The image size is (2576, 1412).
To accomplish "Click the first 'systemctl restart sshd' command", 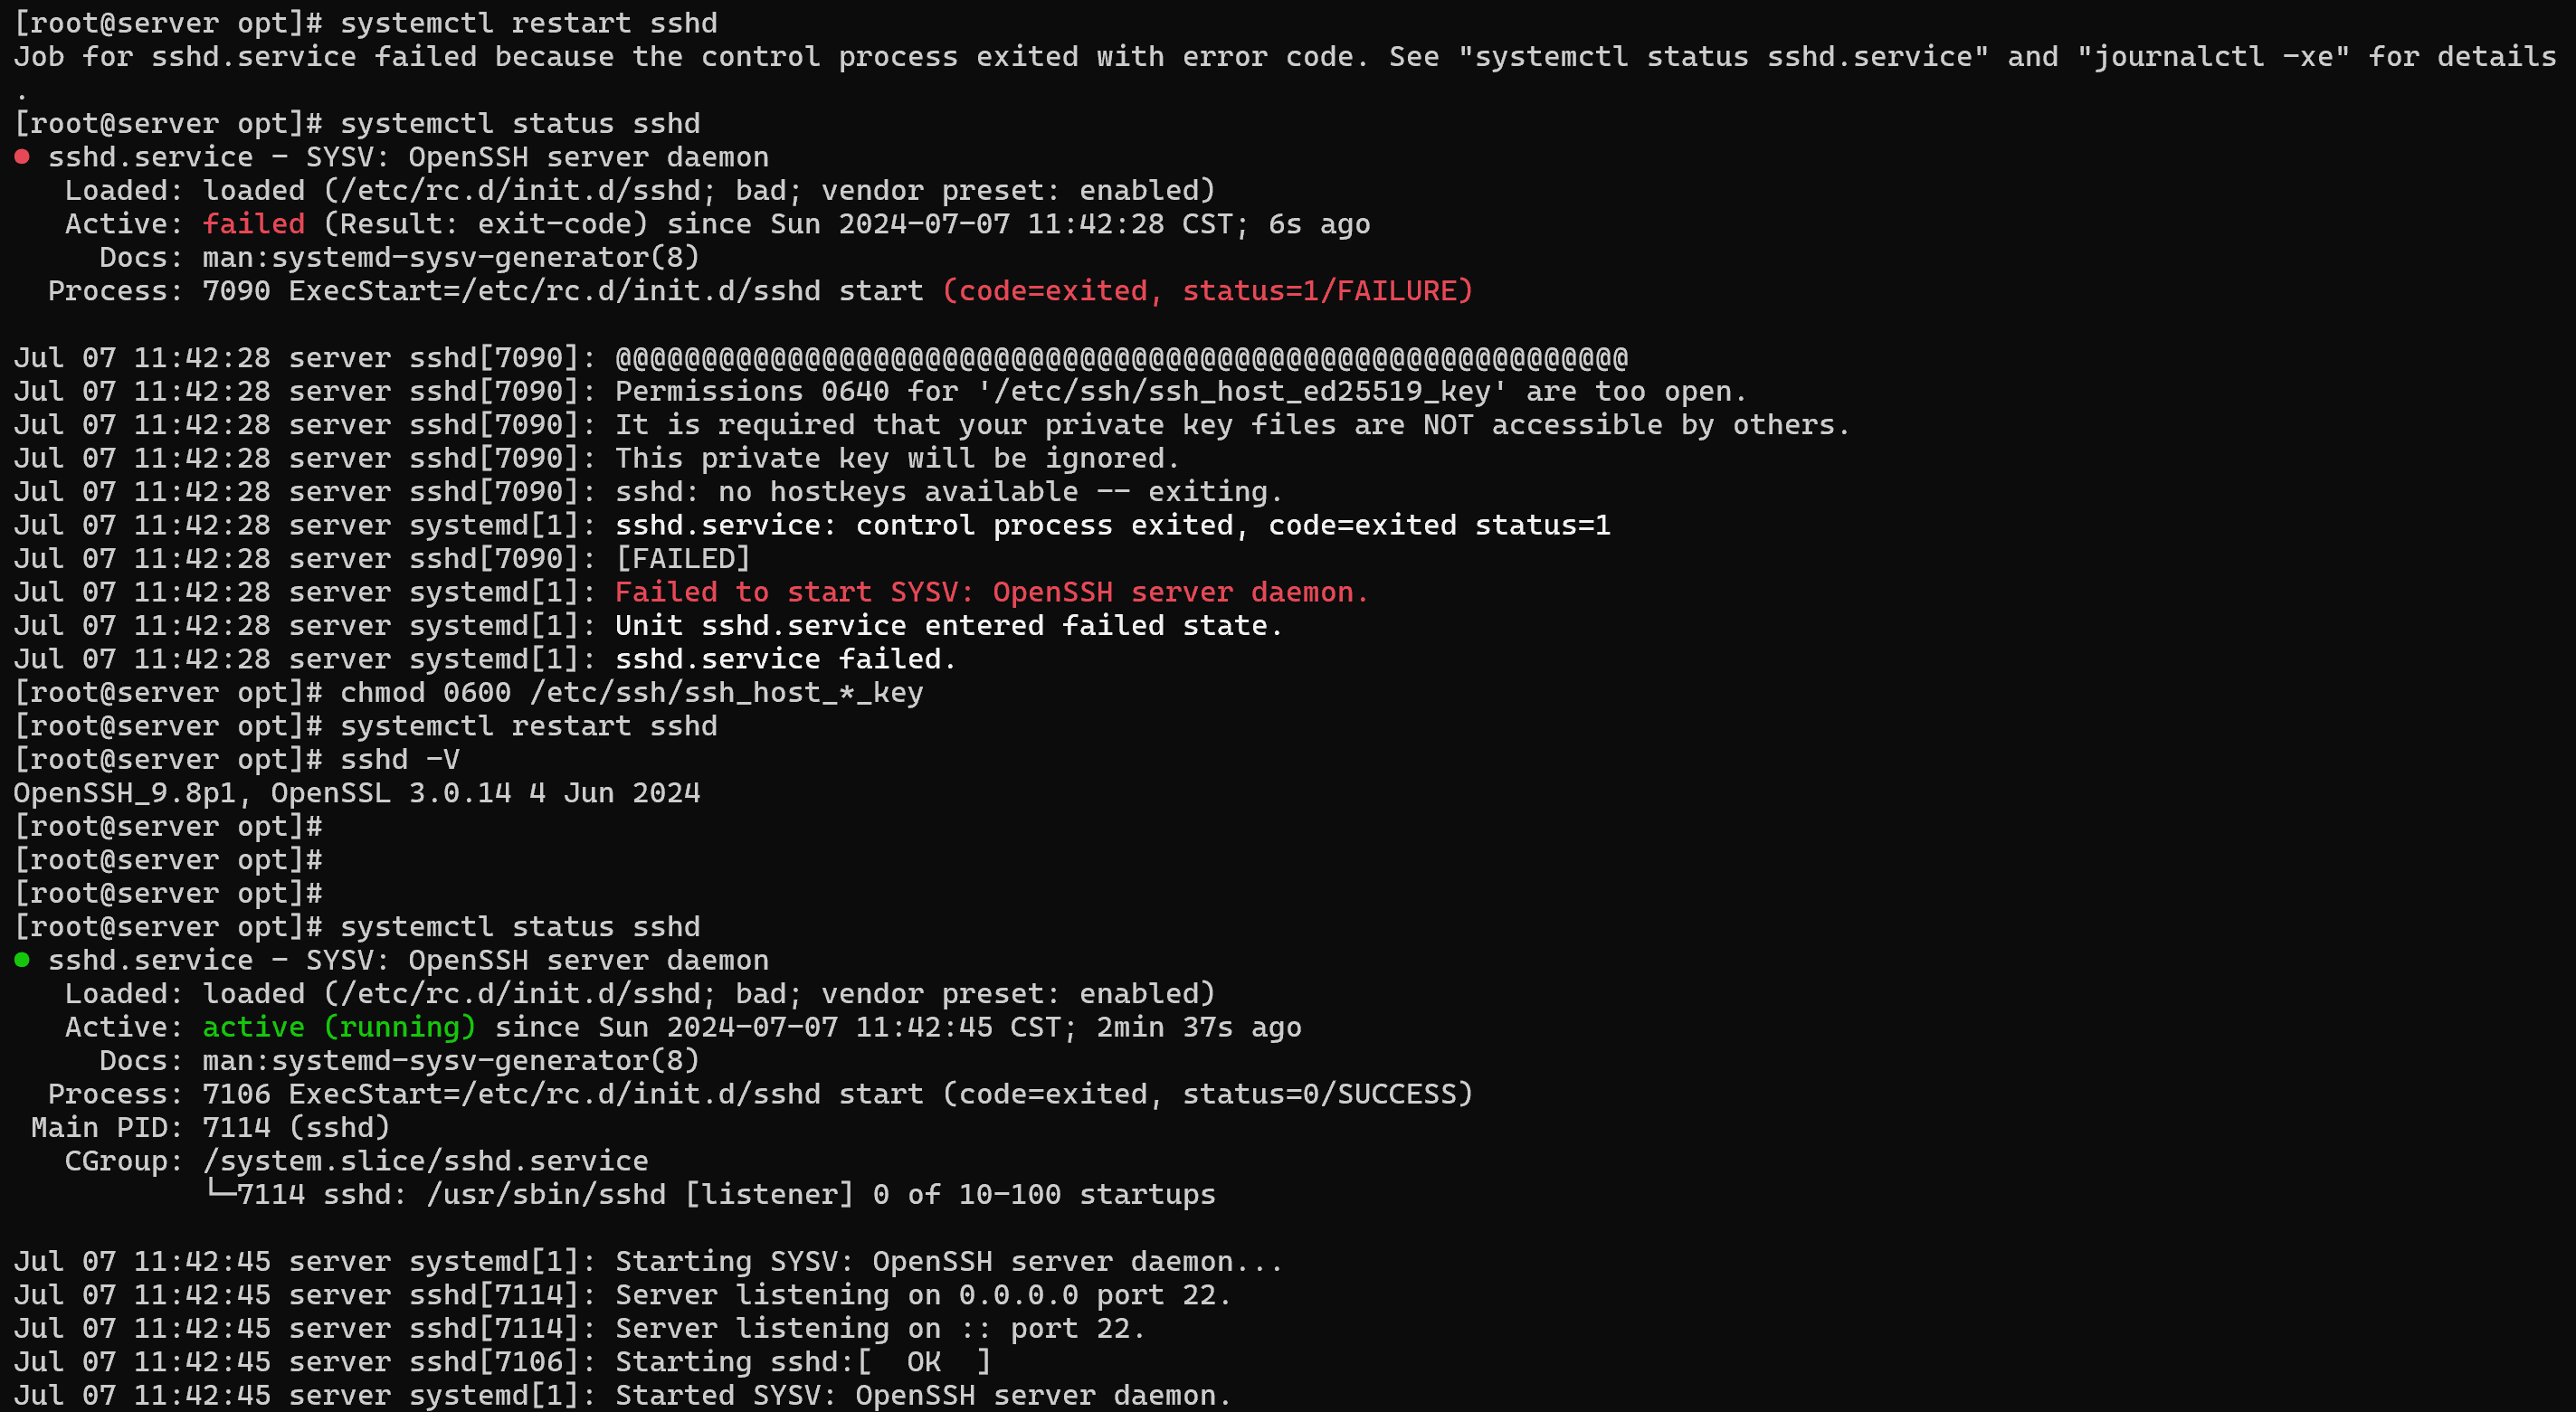I will click(528, 23).
